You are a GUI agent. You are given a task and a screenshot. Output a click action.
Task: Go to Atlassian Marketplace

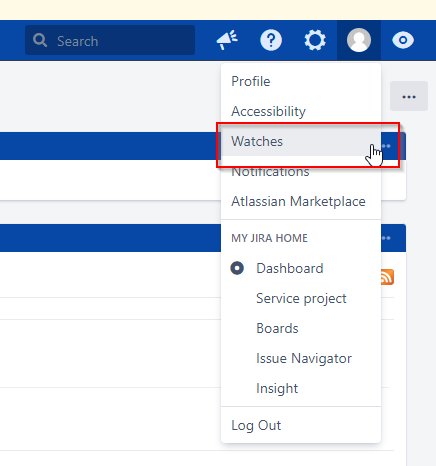301,201
